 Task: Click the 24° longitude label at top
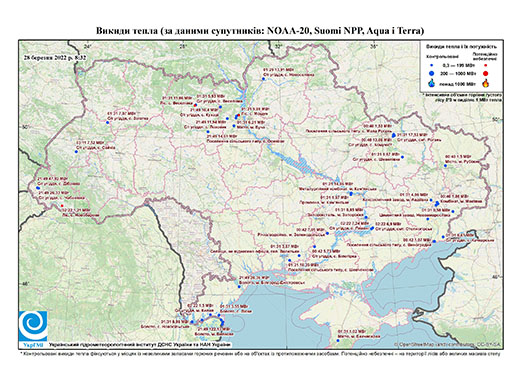click(x=88, y=46)
